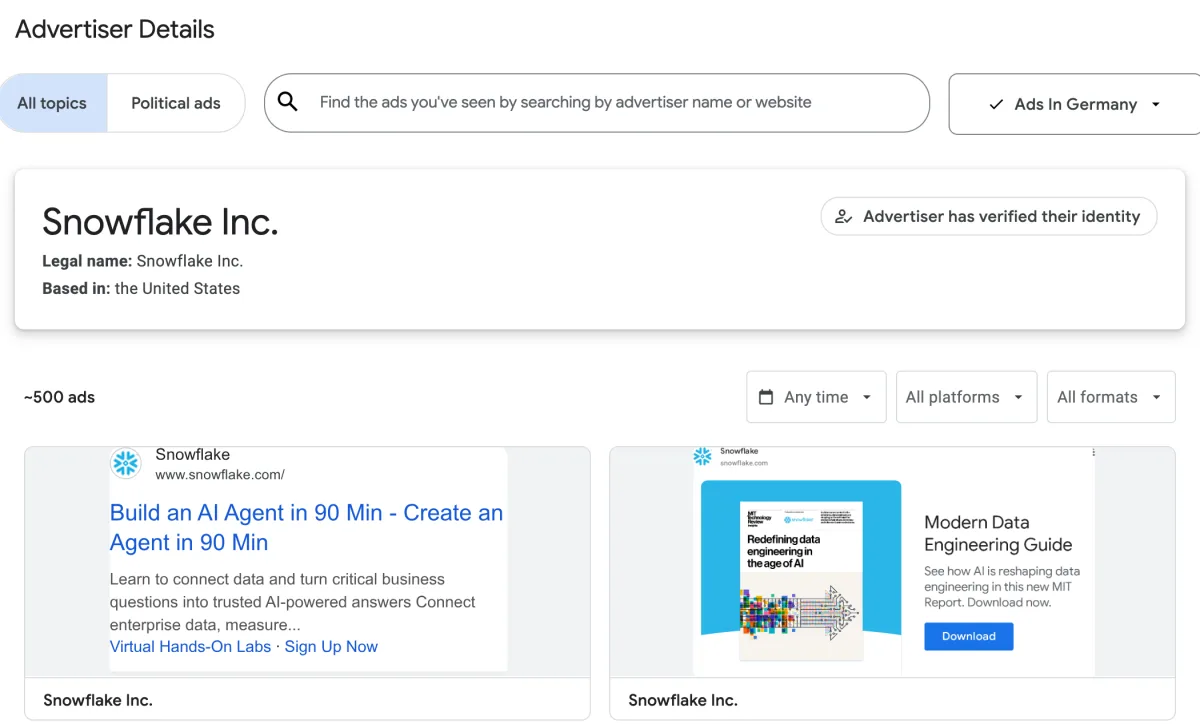Switch to the Political ads tab
1200x728 pixels.
click(176, 103)
